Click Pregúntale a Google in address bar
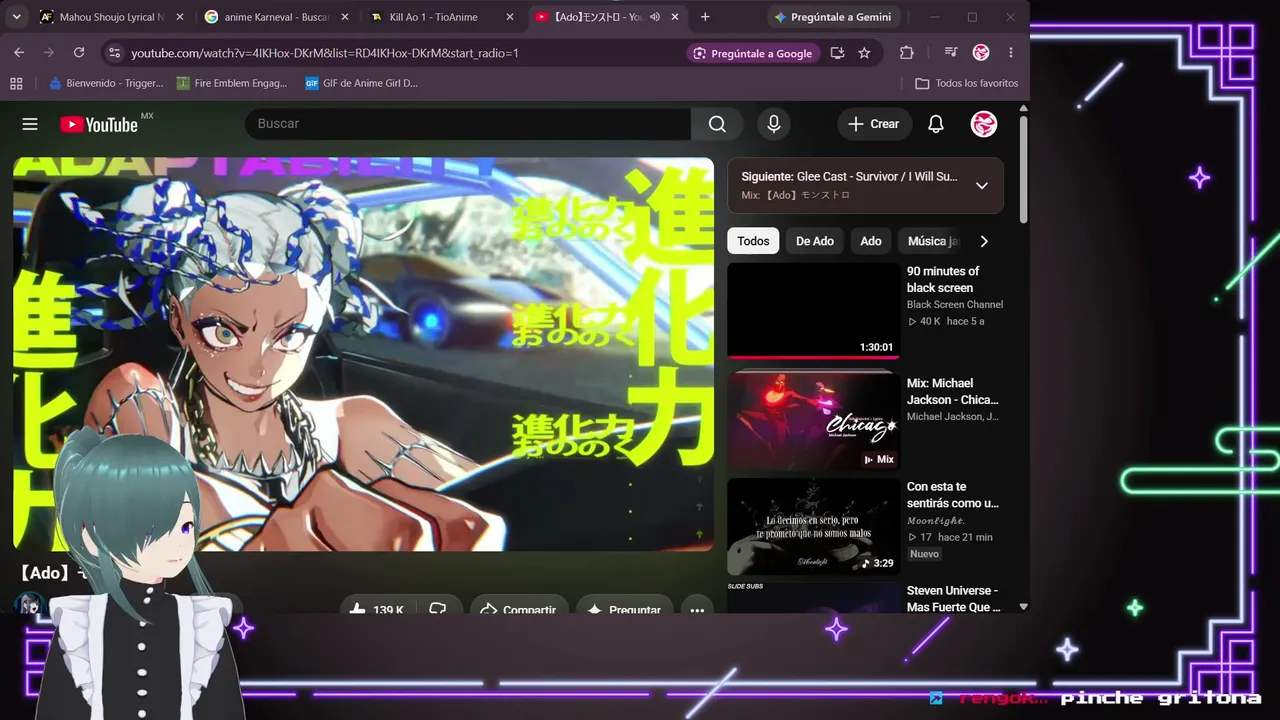 pos(753,53)
